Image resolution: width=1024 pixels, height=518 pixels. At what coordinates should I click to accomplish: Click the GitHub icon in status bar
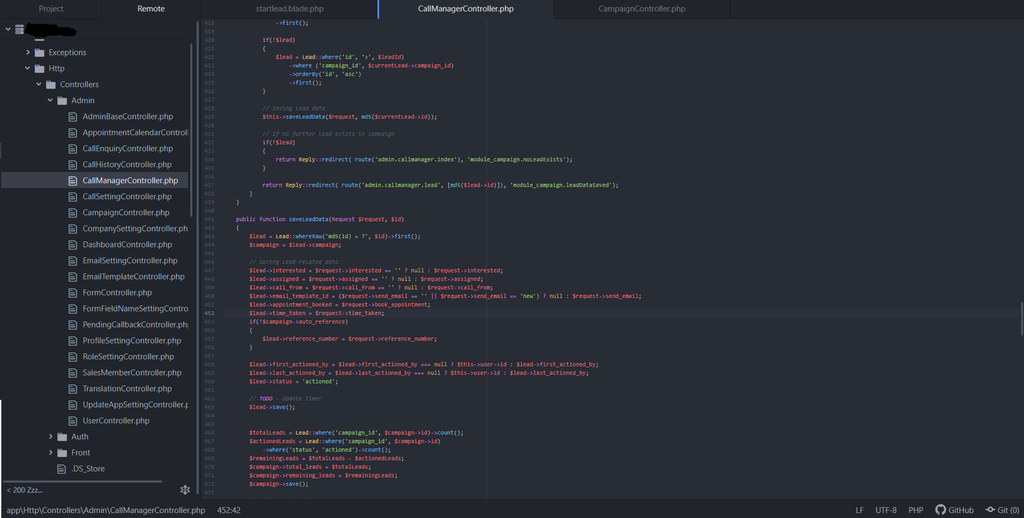(940, 510)
